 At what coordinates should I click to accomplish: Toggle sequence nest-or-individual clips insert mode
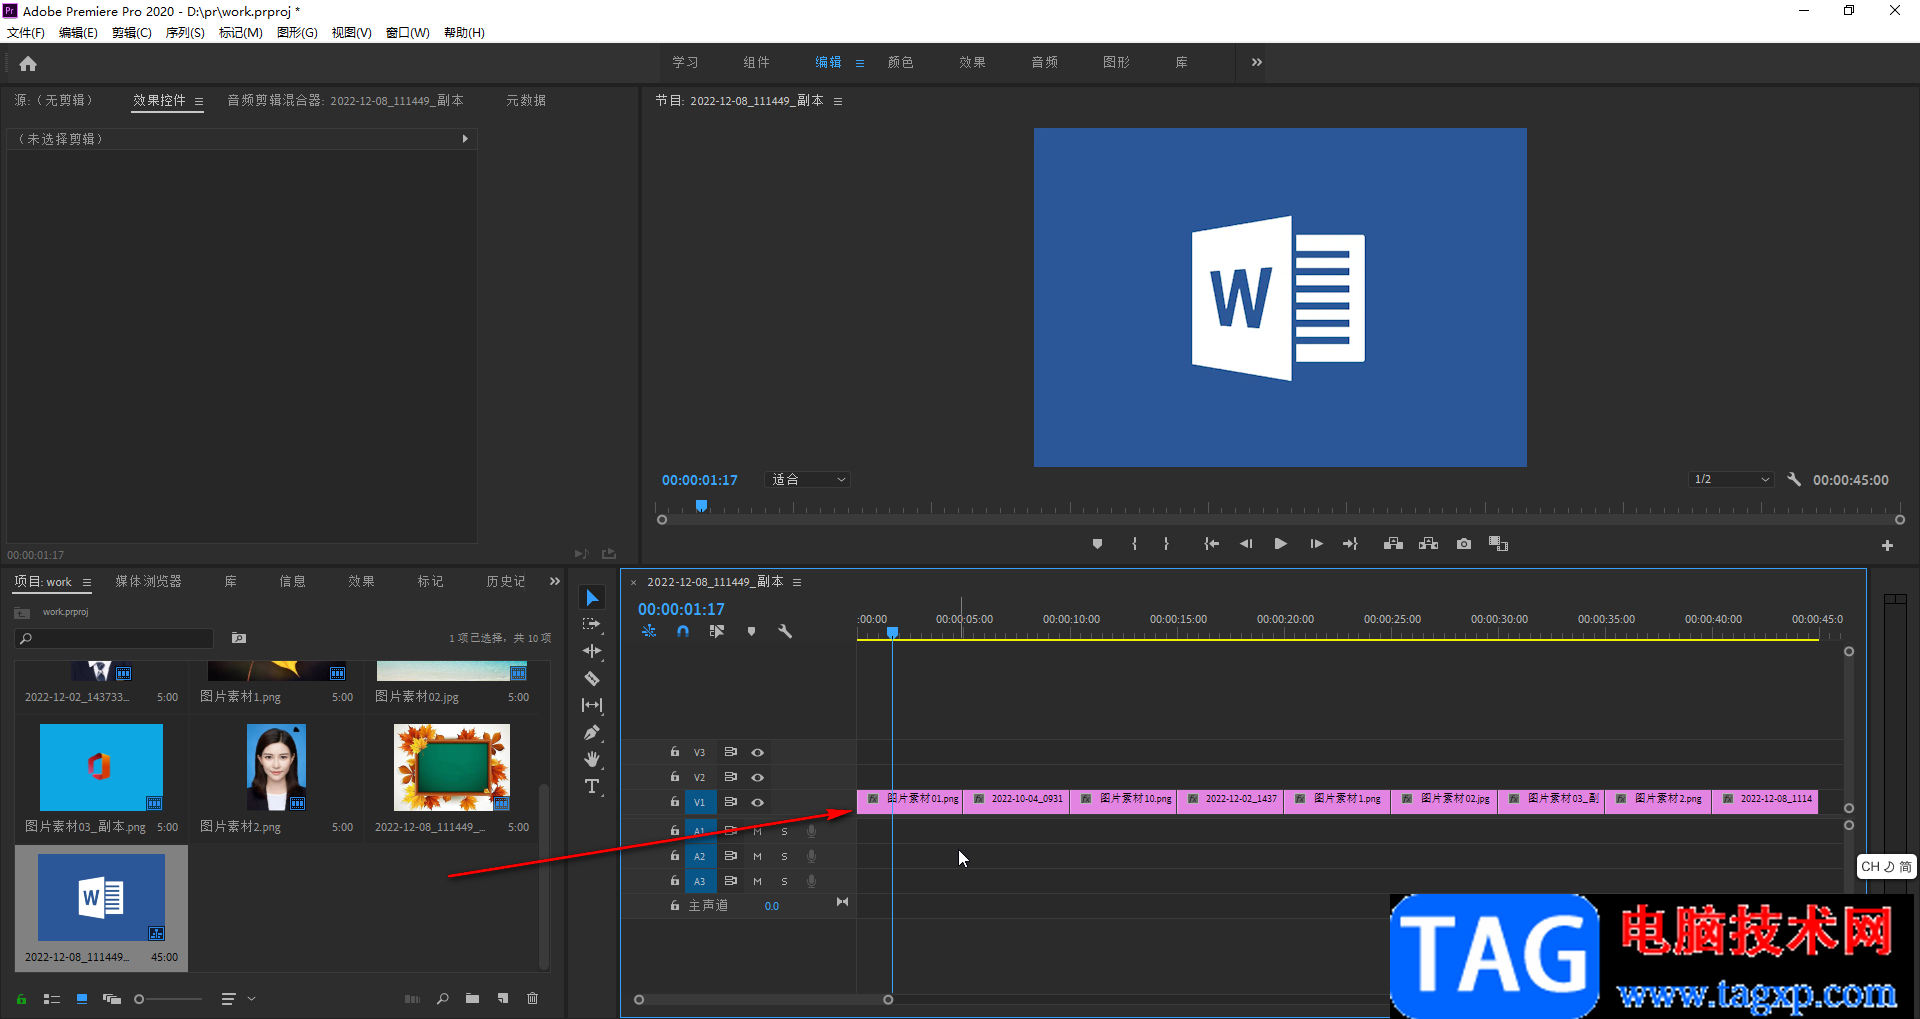649,631
